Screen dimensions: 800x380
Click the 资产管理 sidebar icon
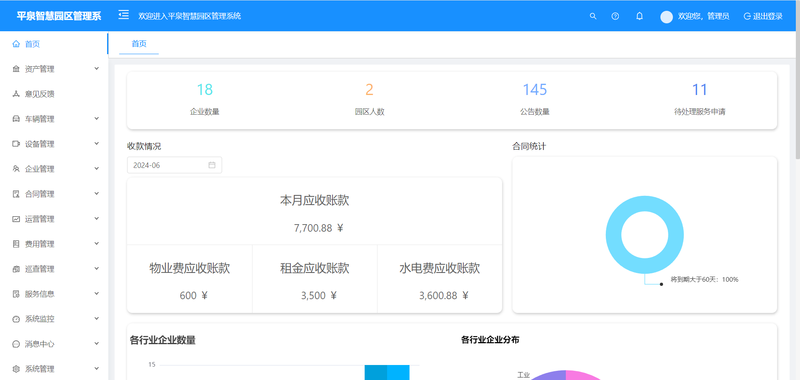pos(16,69)
